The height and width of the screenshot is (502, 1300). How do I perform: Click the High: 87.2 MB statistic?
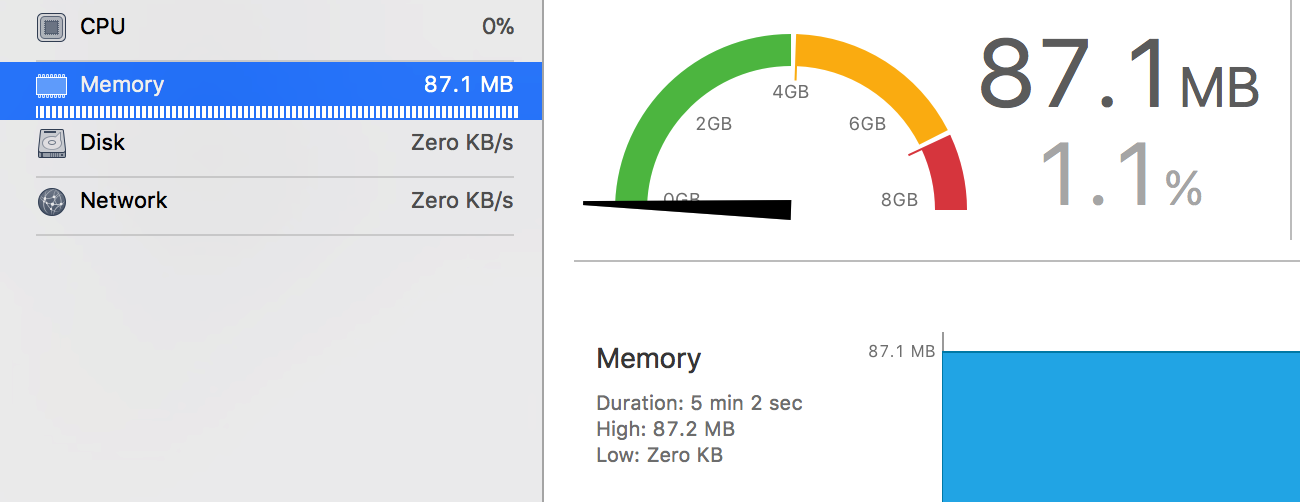coord(665,429)
